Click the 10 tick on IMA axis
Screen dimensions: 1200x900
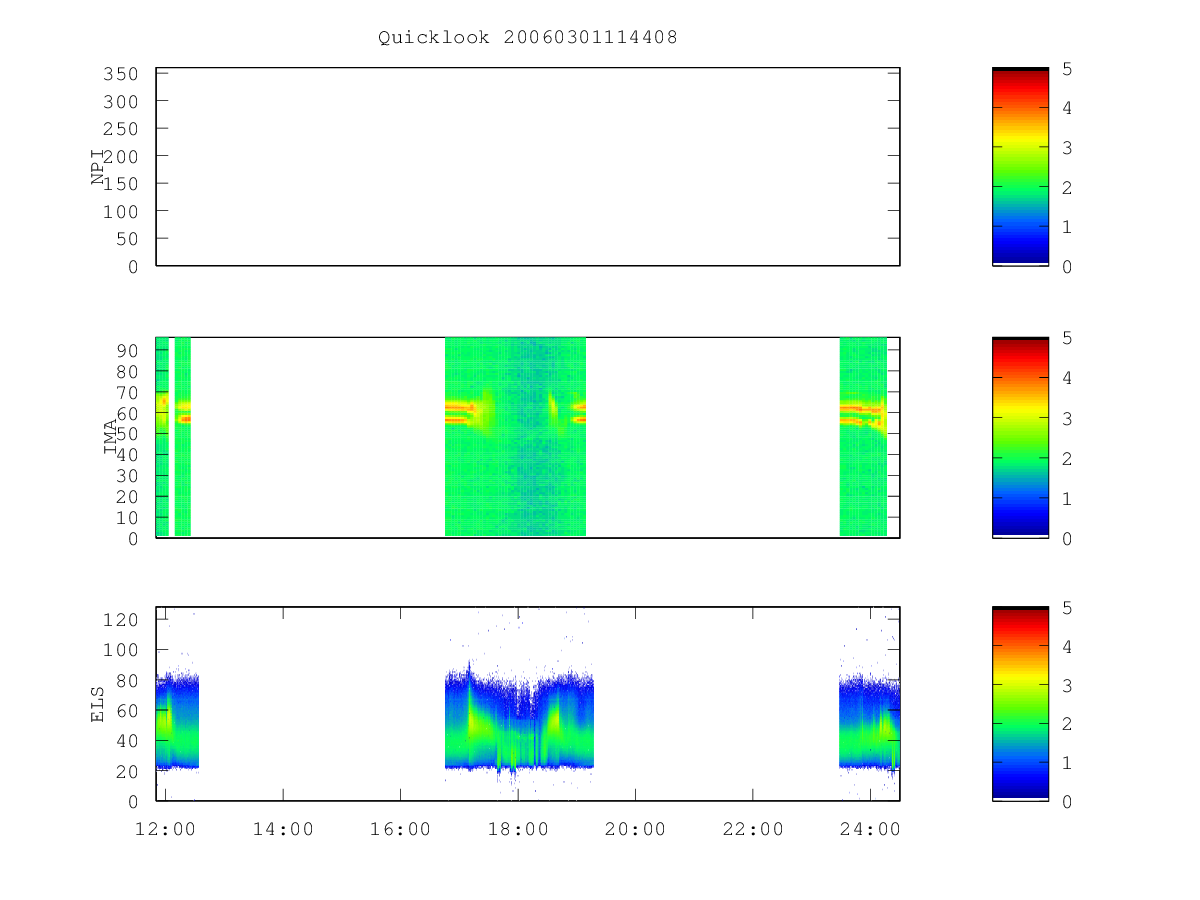(x=128, y=518)
